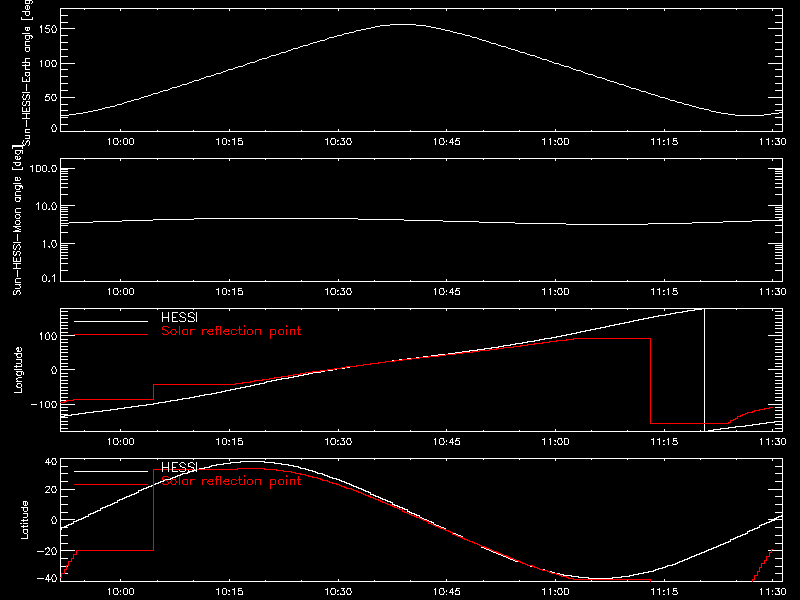The height and width of the screenshot is (600, 800).
Task: Click the 50 tick label on Earth angle plot
Action: (51, 98)
